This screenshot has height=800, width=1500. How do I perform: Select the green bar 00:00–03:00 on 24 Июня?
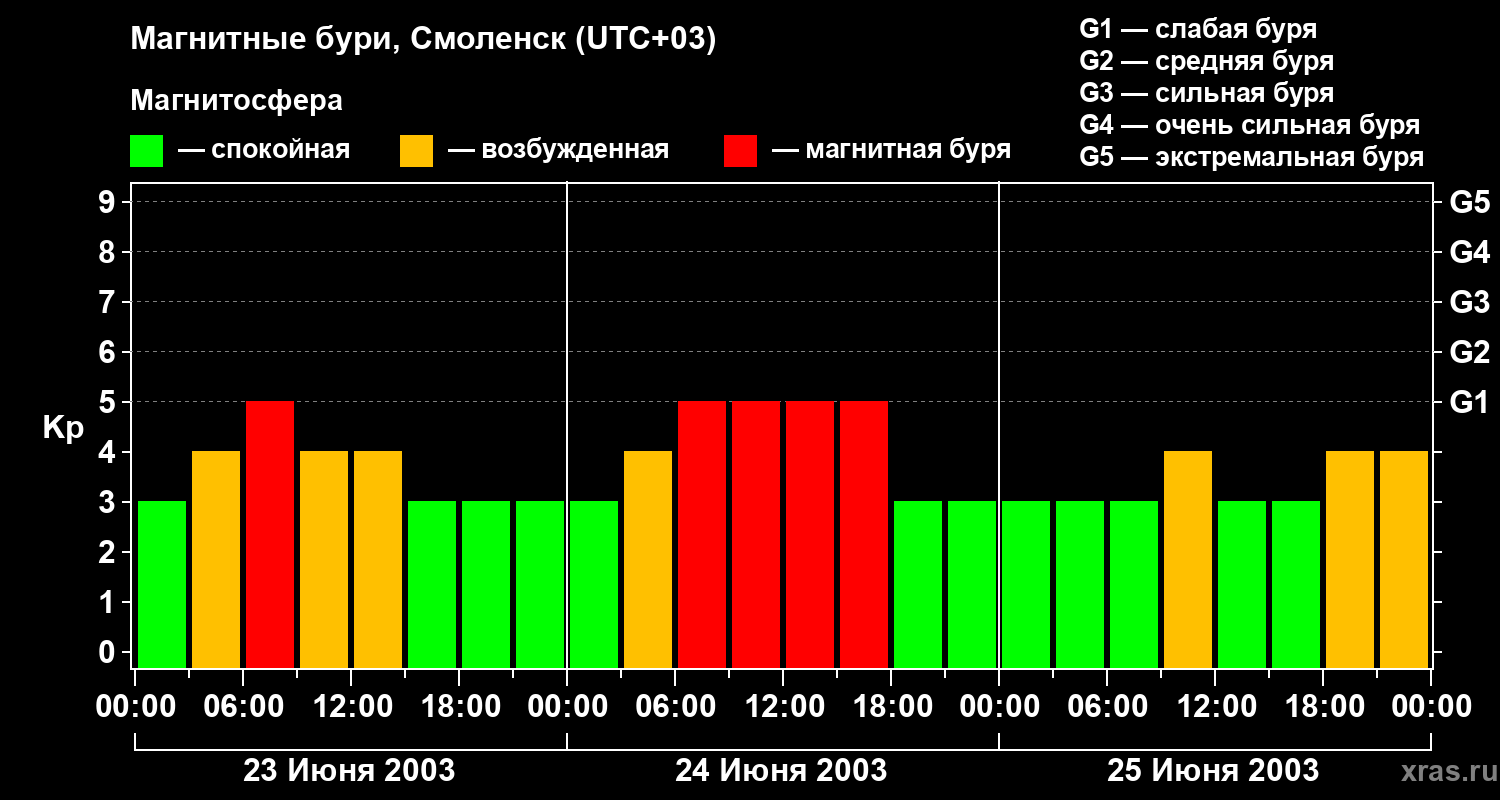[594, 584]
